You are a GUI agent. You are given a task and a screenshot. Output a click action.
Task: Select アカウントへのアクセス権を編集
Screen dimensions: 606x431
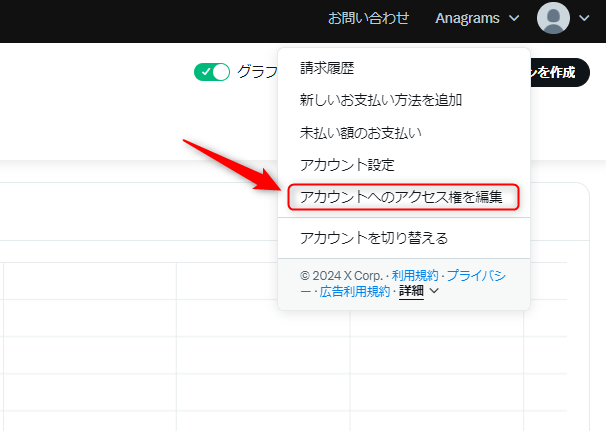404,197
